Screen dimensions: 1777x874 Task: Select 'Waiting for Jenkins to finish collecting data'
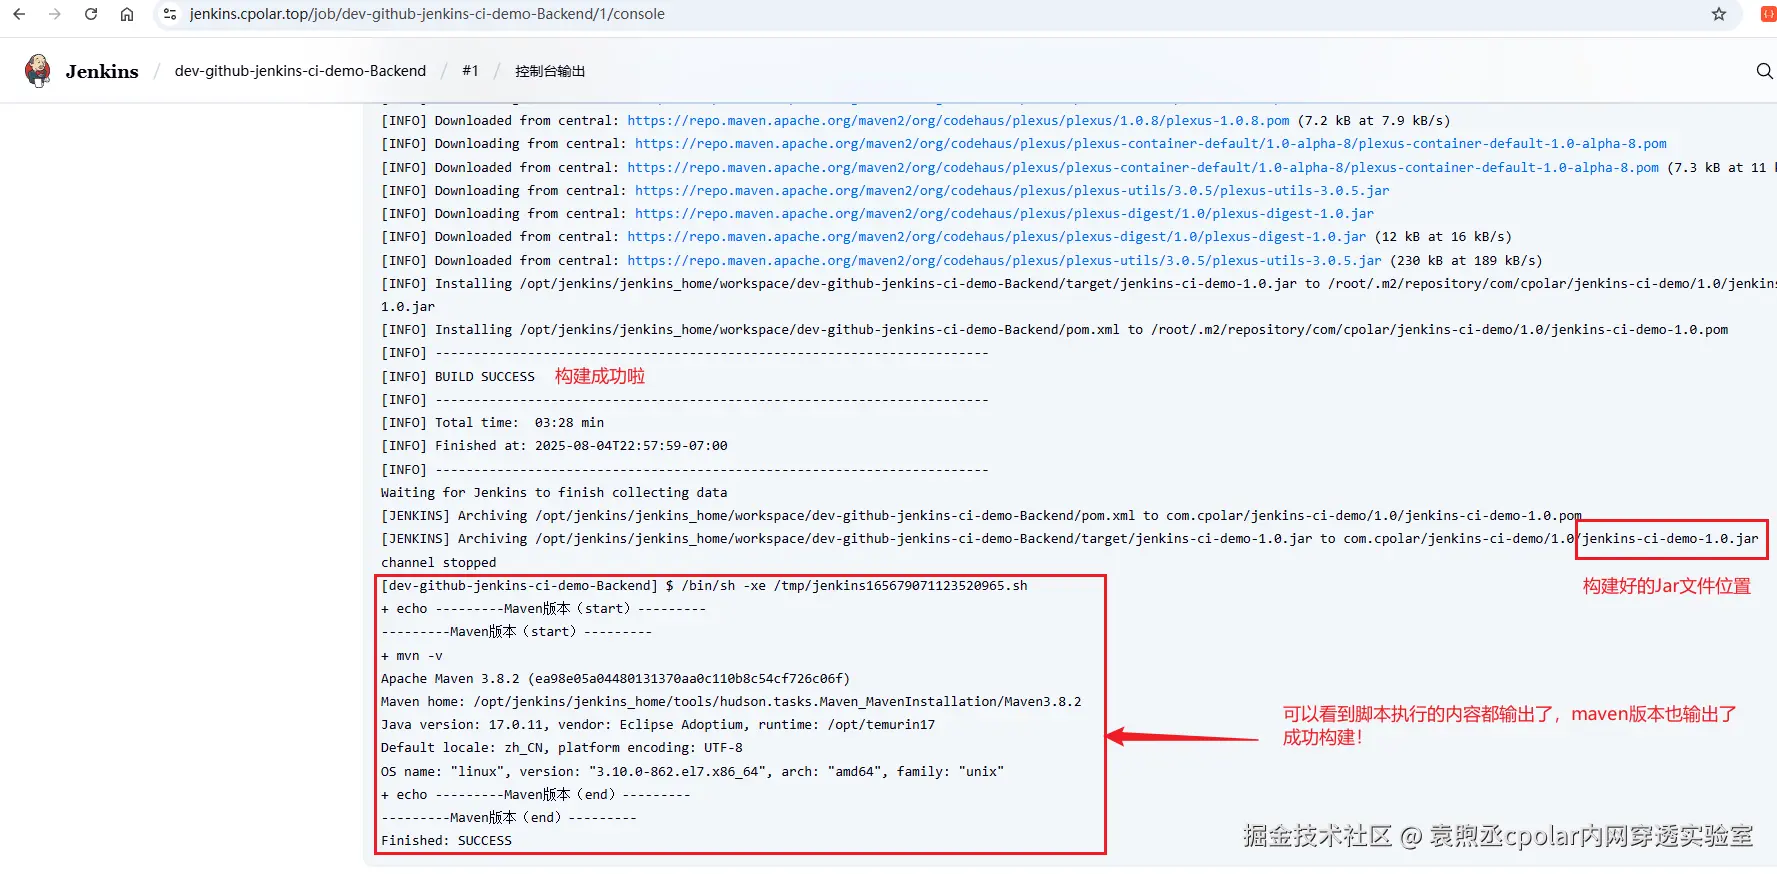(x=554, y=493)
